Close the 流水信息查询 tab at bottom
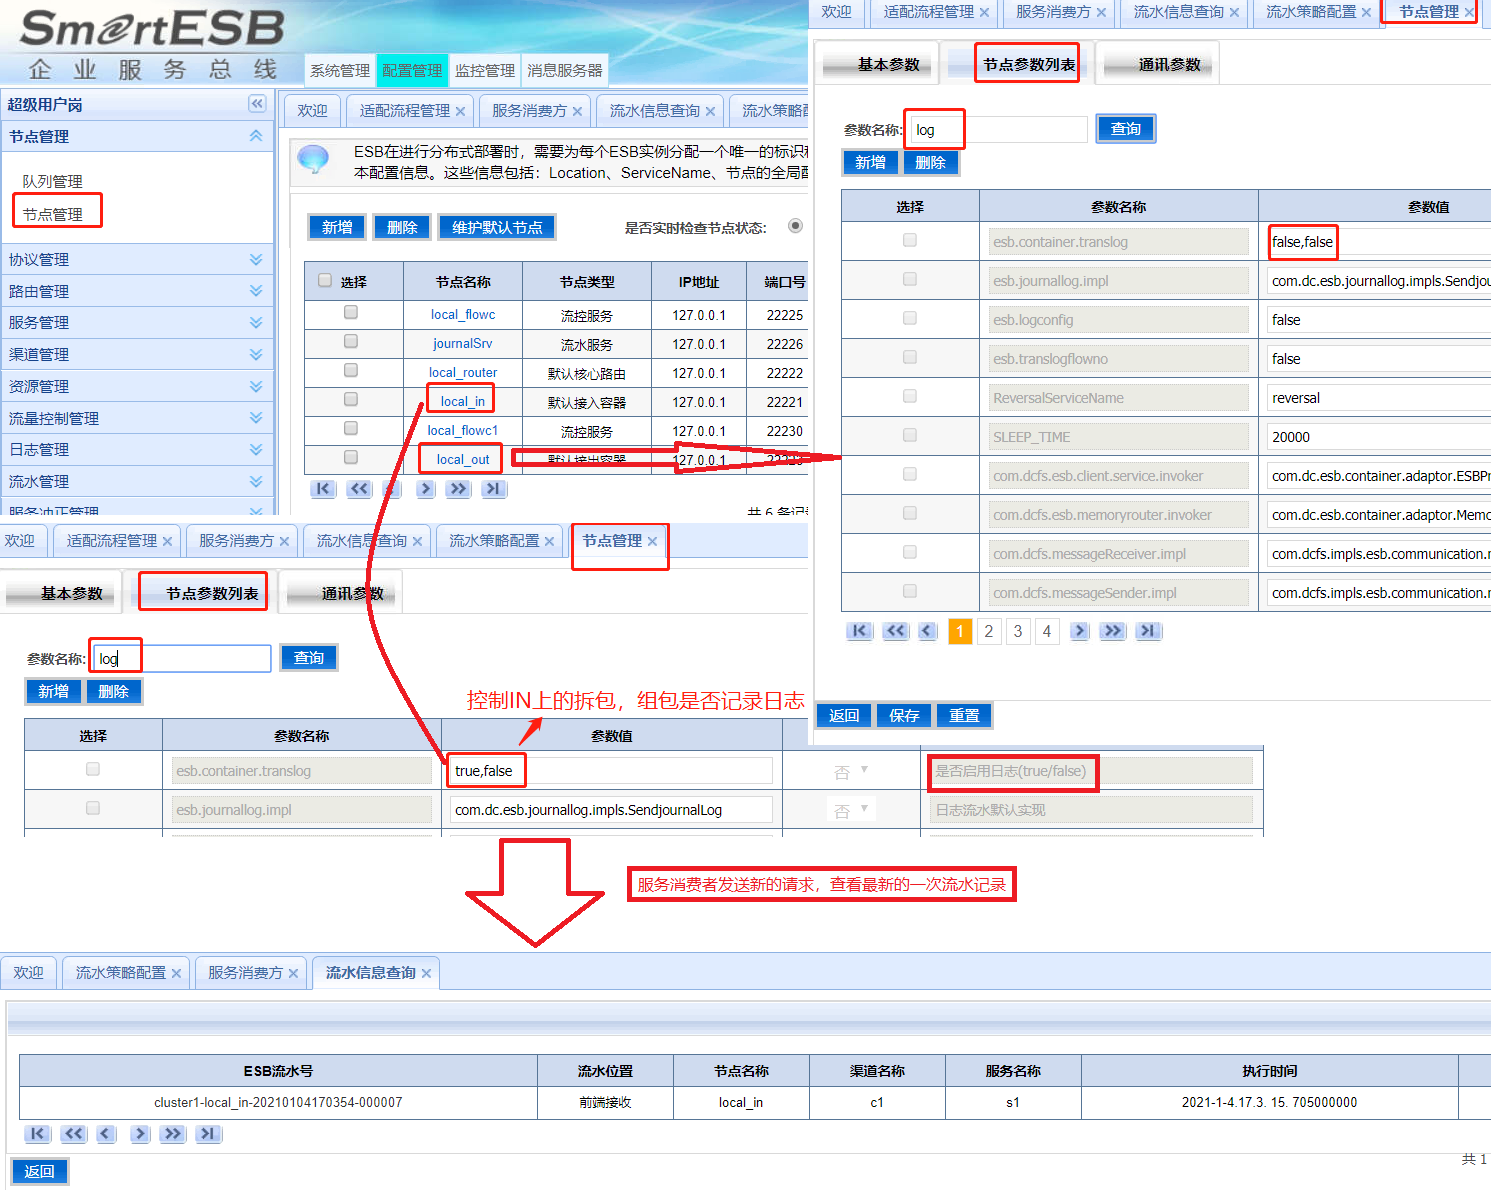This screenshot has height=1190, width=1491. pyautogui.click(x=426, y=974)
